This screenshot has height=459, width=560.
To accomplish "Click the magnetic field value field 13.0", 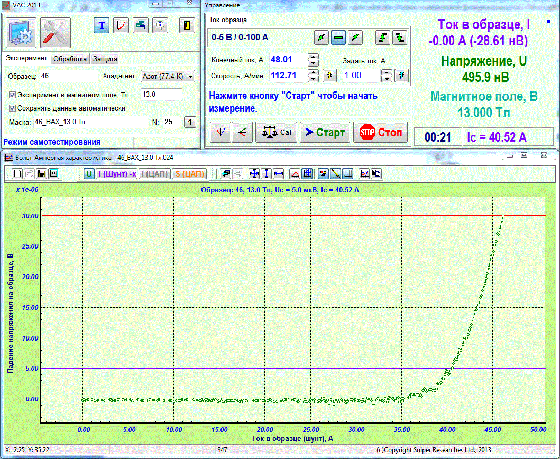I will 161,95.
